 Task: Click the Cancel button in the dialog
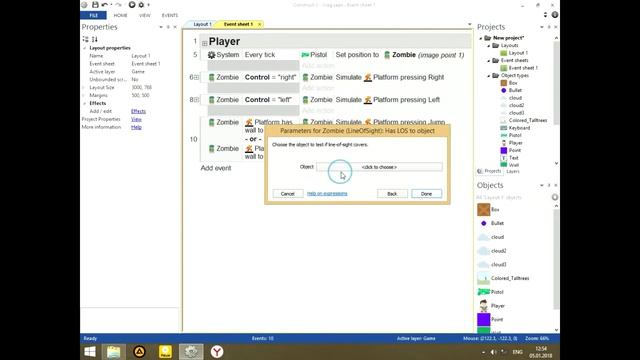point(288,193)
